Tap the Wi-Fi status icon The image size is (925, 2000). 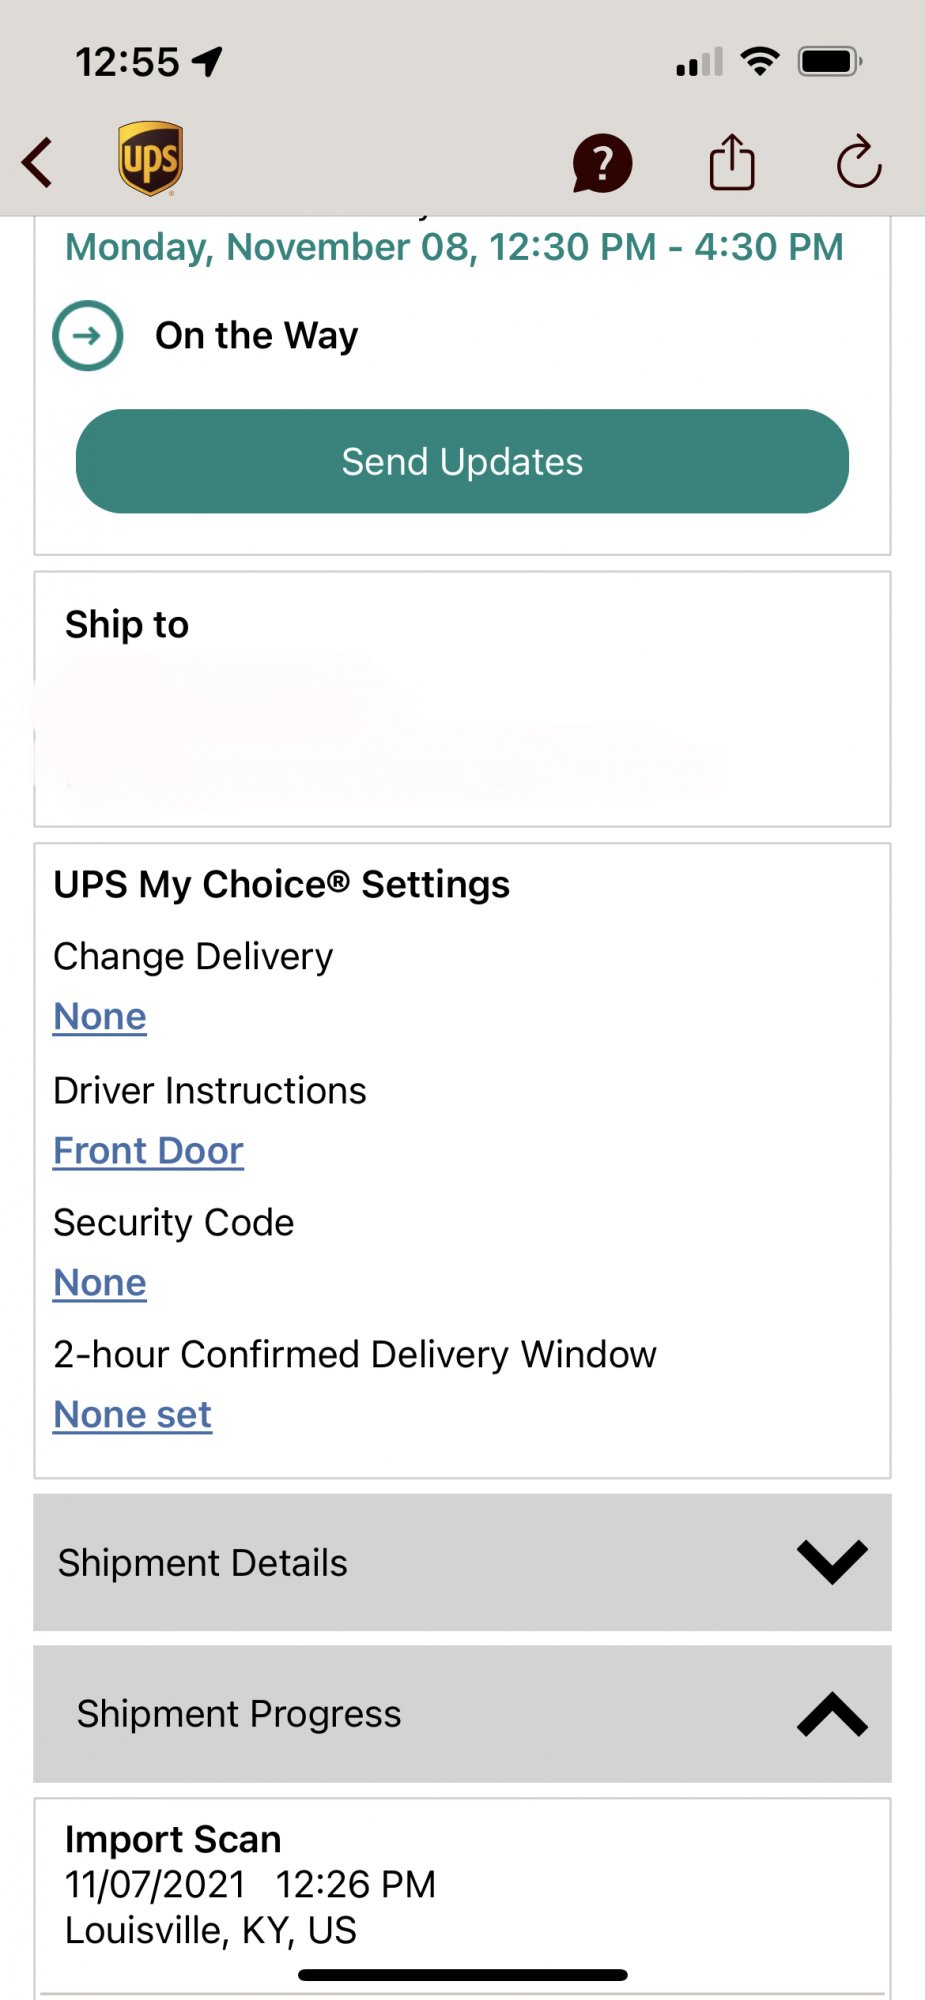tap(760, 62)
